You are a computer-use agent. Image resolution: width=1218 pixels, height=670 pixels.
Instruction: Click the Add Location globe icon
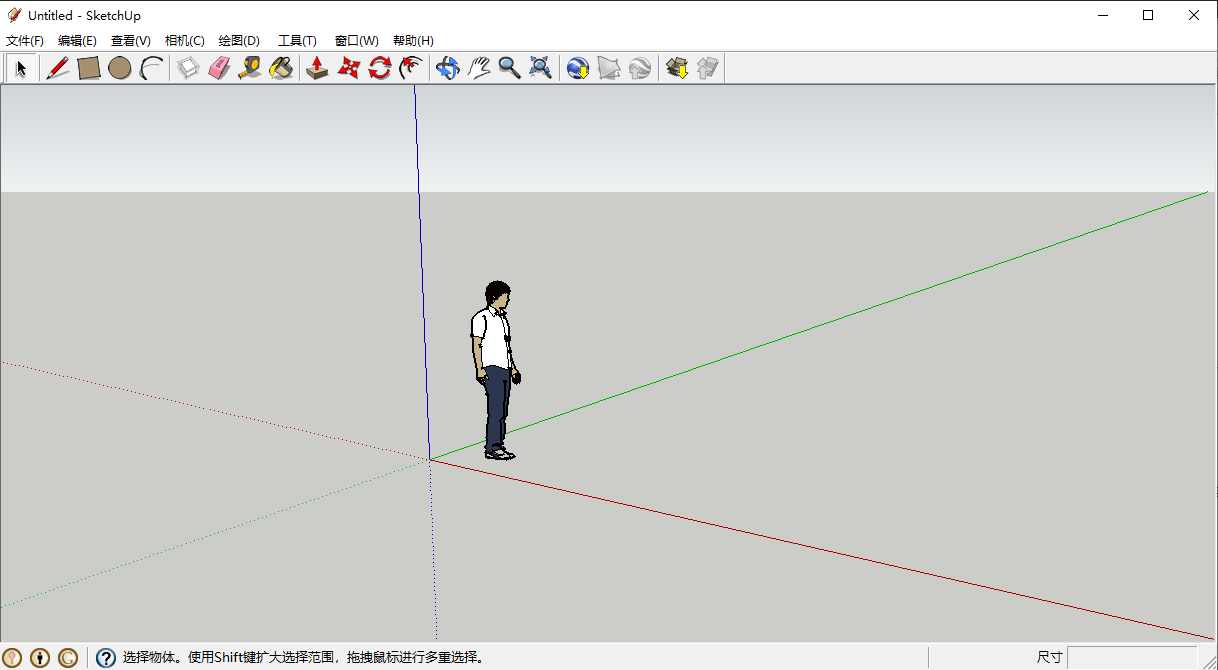click(x=577, y=68)
